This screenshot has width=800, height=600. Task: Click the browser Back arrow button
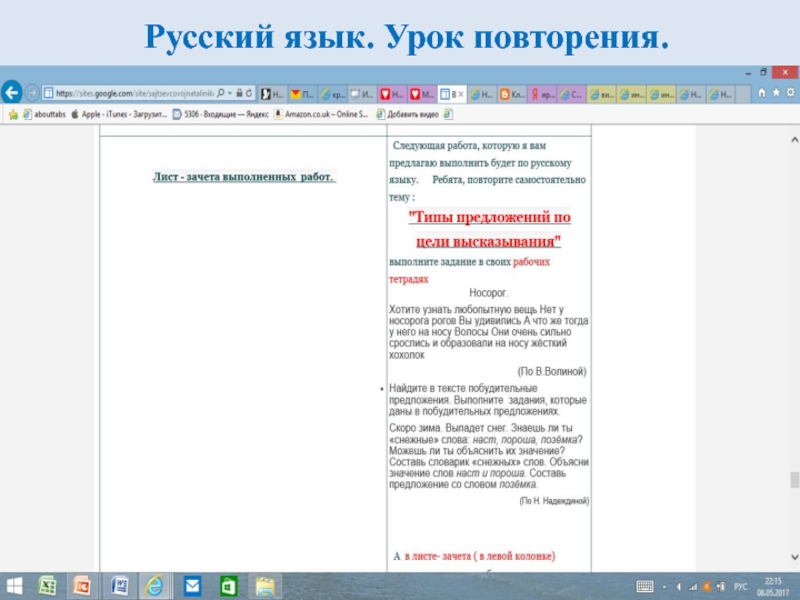(11, 92)
